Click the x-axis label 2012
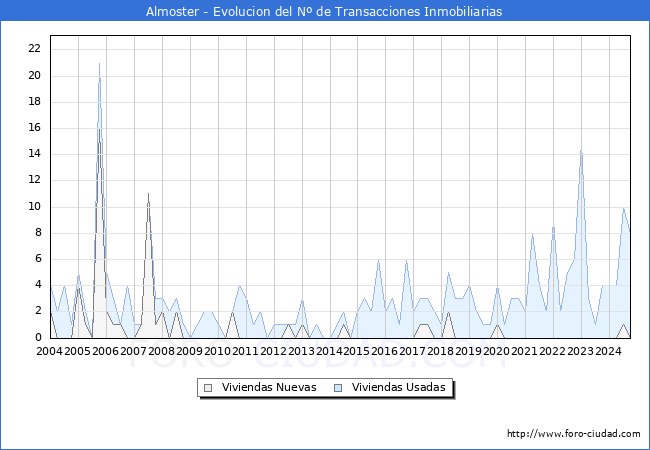The image size is (650, 450). [273, 351]
